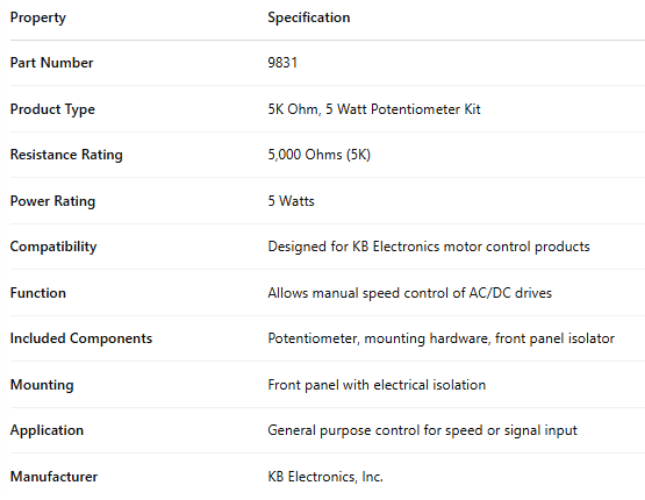The height and width of the screenshot is (500, 645).
Task: Select the Product Type label
Action: click(52, 109)
